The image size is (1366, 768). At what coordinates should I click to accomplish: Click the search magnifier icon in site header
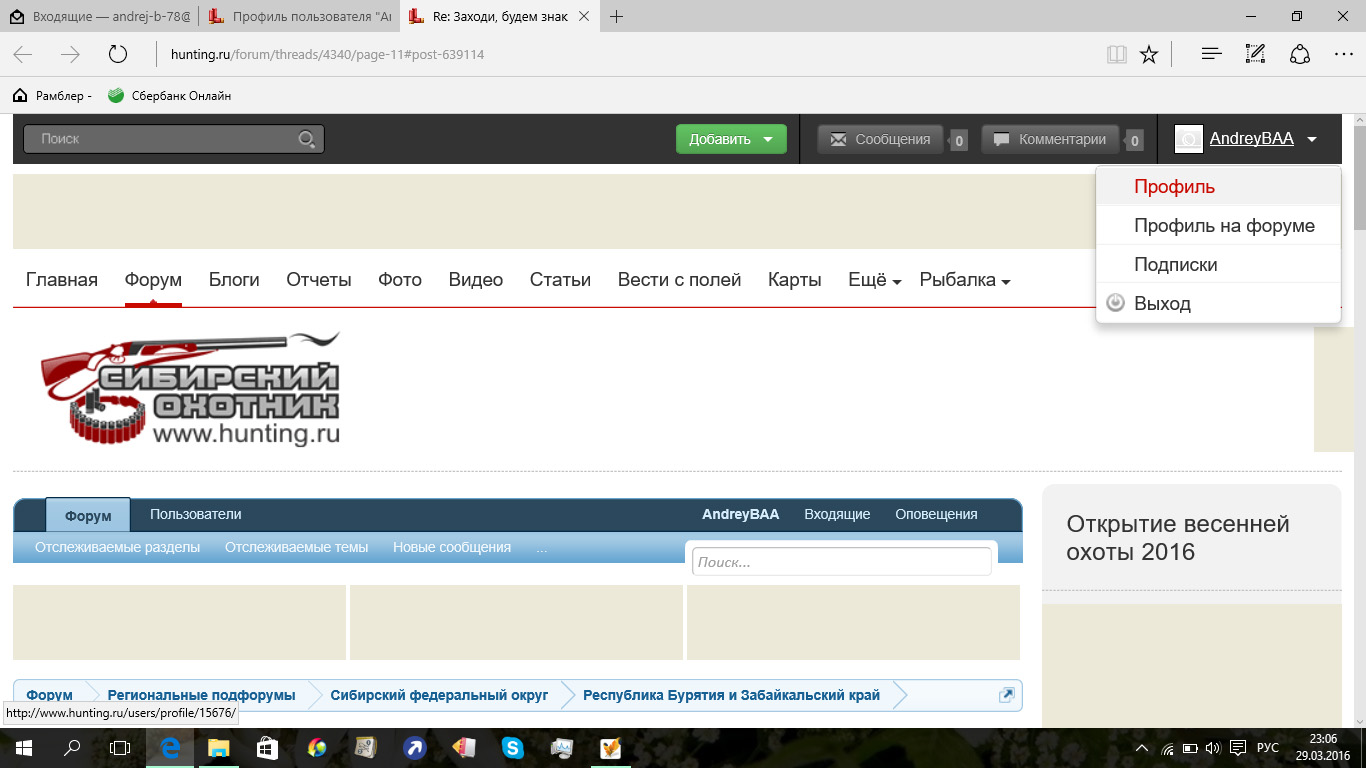tap(307, 139)
